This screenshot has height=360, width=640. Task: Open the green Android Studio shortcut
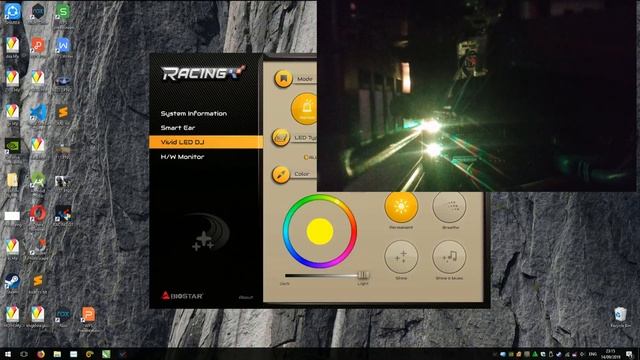[38, 180]
